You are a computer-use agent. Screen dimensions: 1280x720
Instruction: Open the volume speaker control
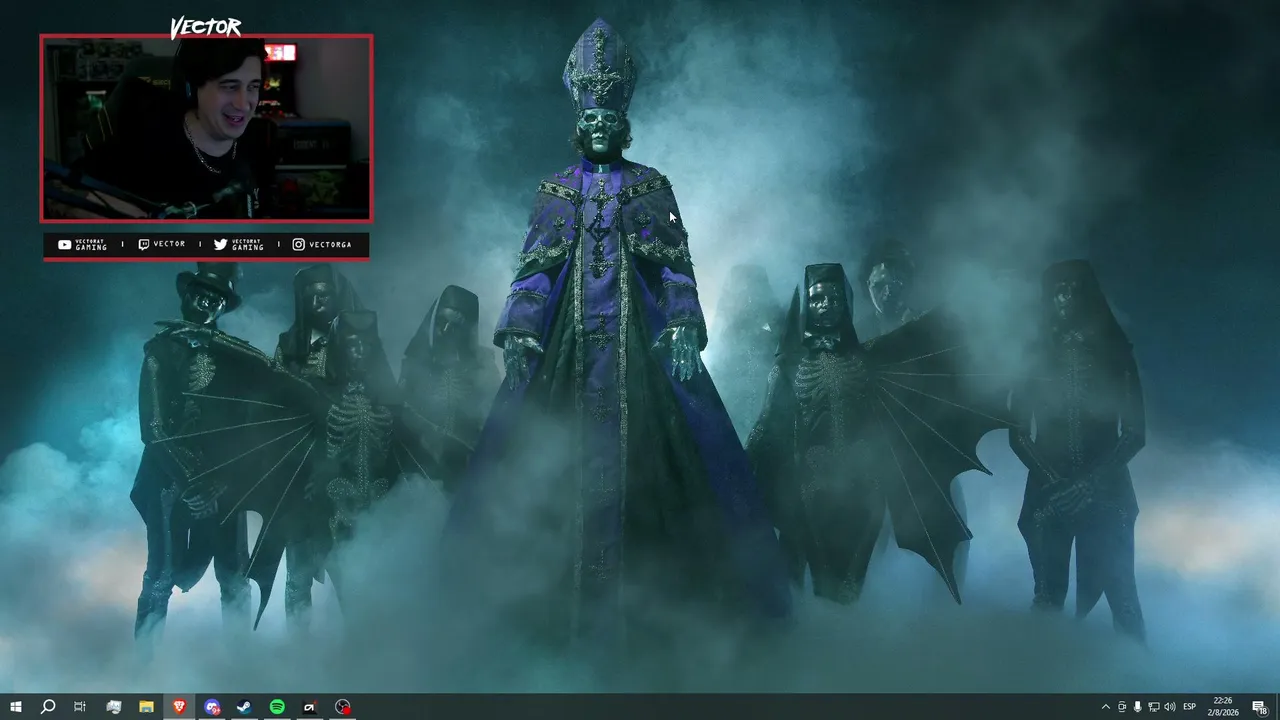(x=1170, y=707)
